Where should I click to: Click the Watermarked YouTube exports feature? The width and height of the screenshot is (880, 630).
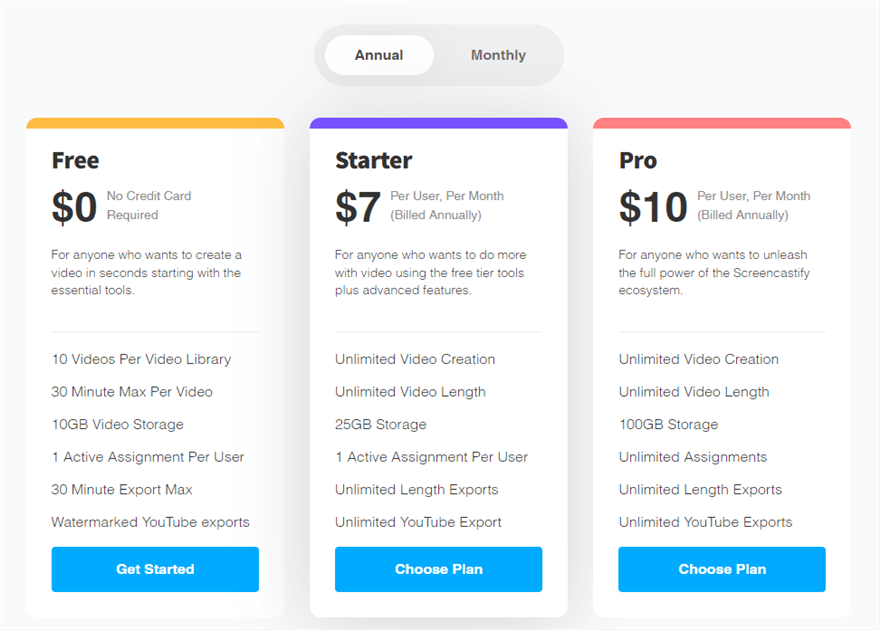pos(151,522)
